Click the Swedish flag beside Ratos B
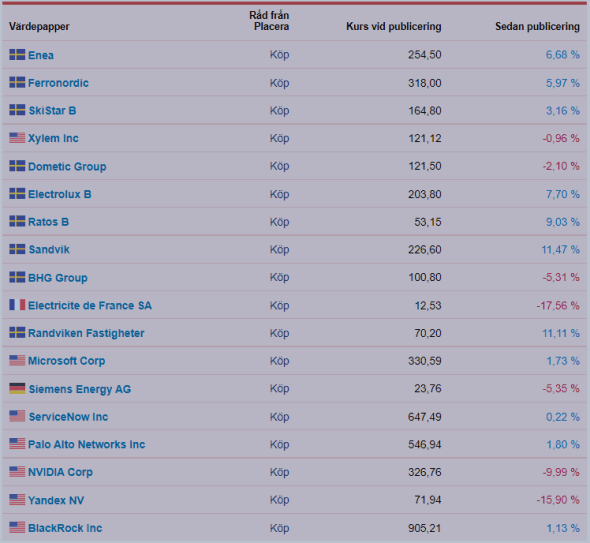Screen dimensions: 590x543 (17, 221)
